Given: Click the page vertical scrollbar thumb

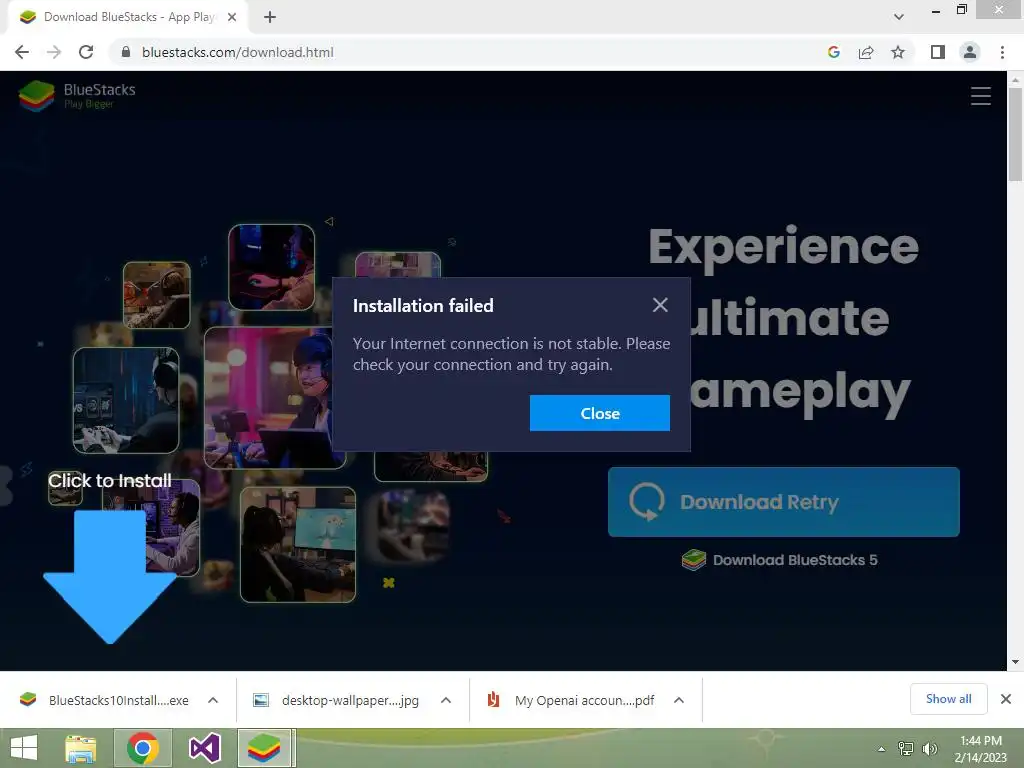Looking at the screenshot, I should click(1015, 134).
